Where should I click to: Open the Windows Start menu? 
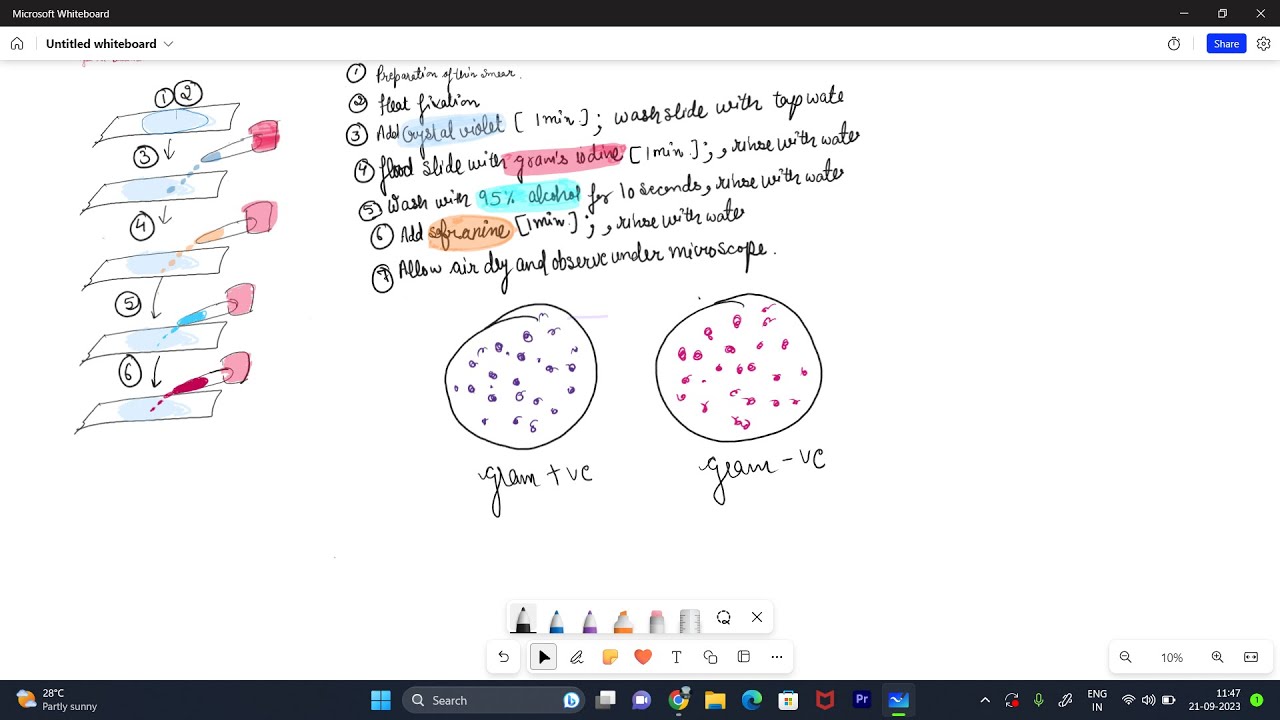(381, 700)
